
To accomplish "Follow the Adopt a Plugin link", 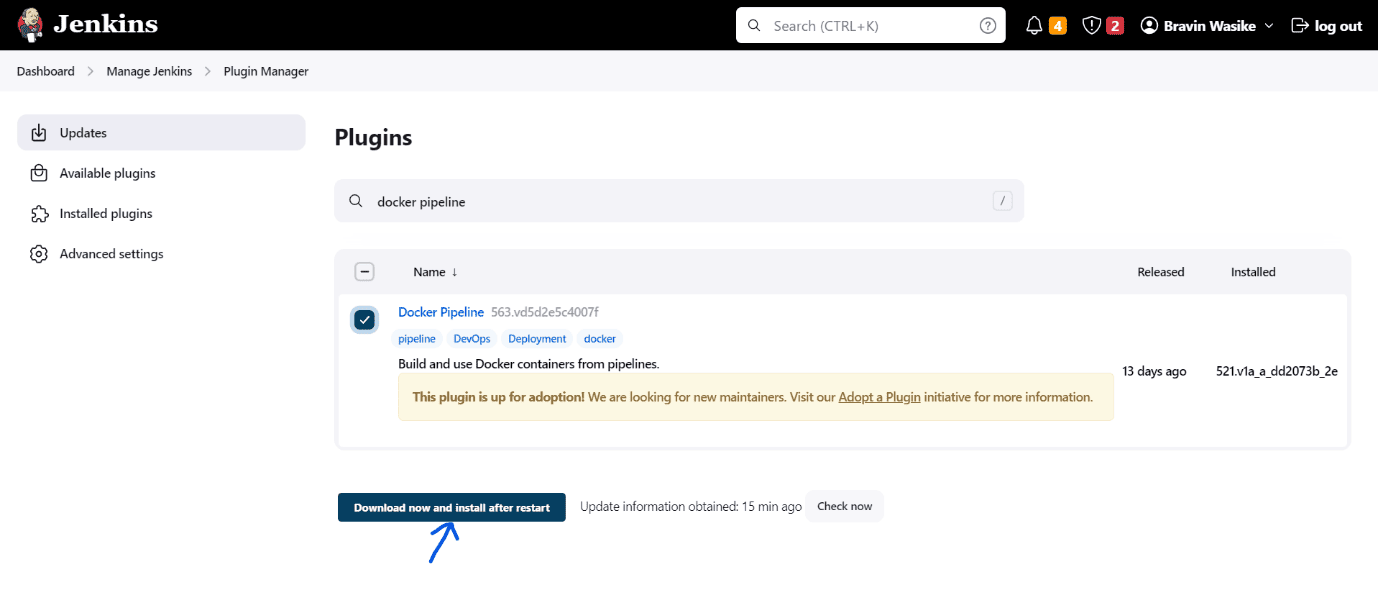I will [879, 397].
